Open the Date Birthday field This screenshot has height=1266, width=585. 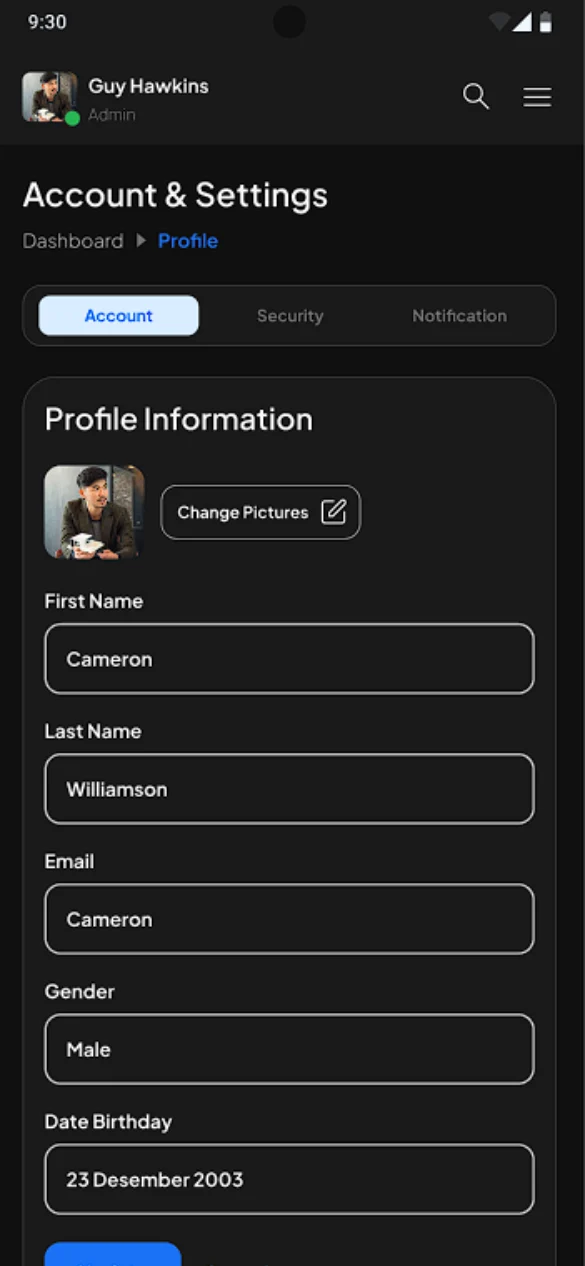(x=289, y=1179)
